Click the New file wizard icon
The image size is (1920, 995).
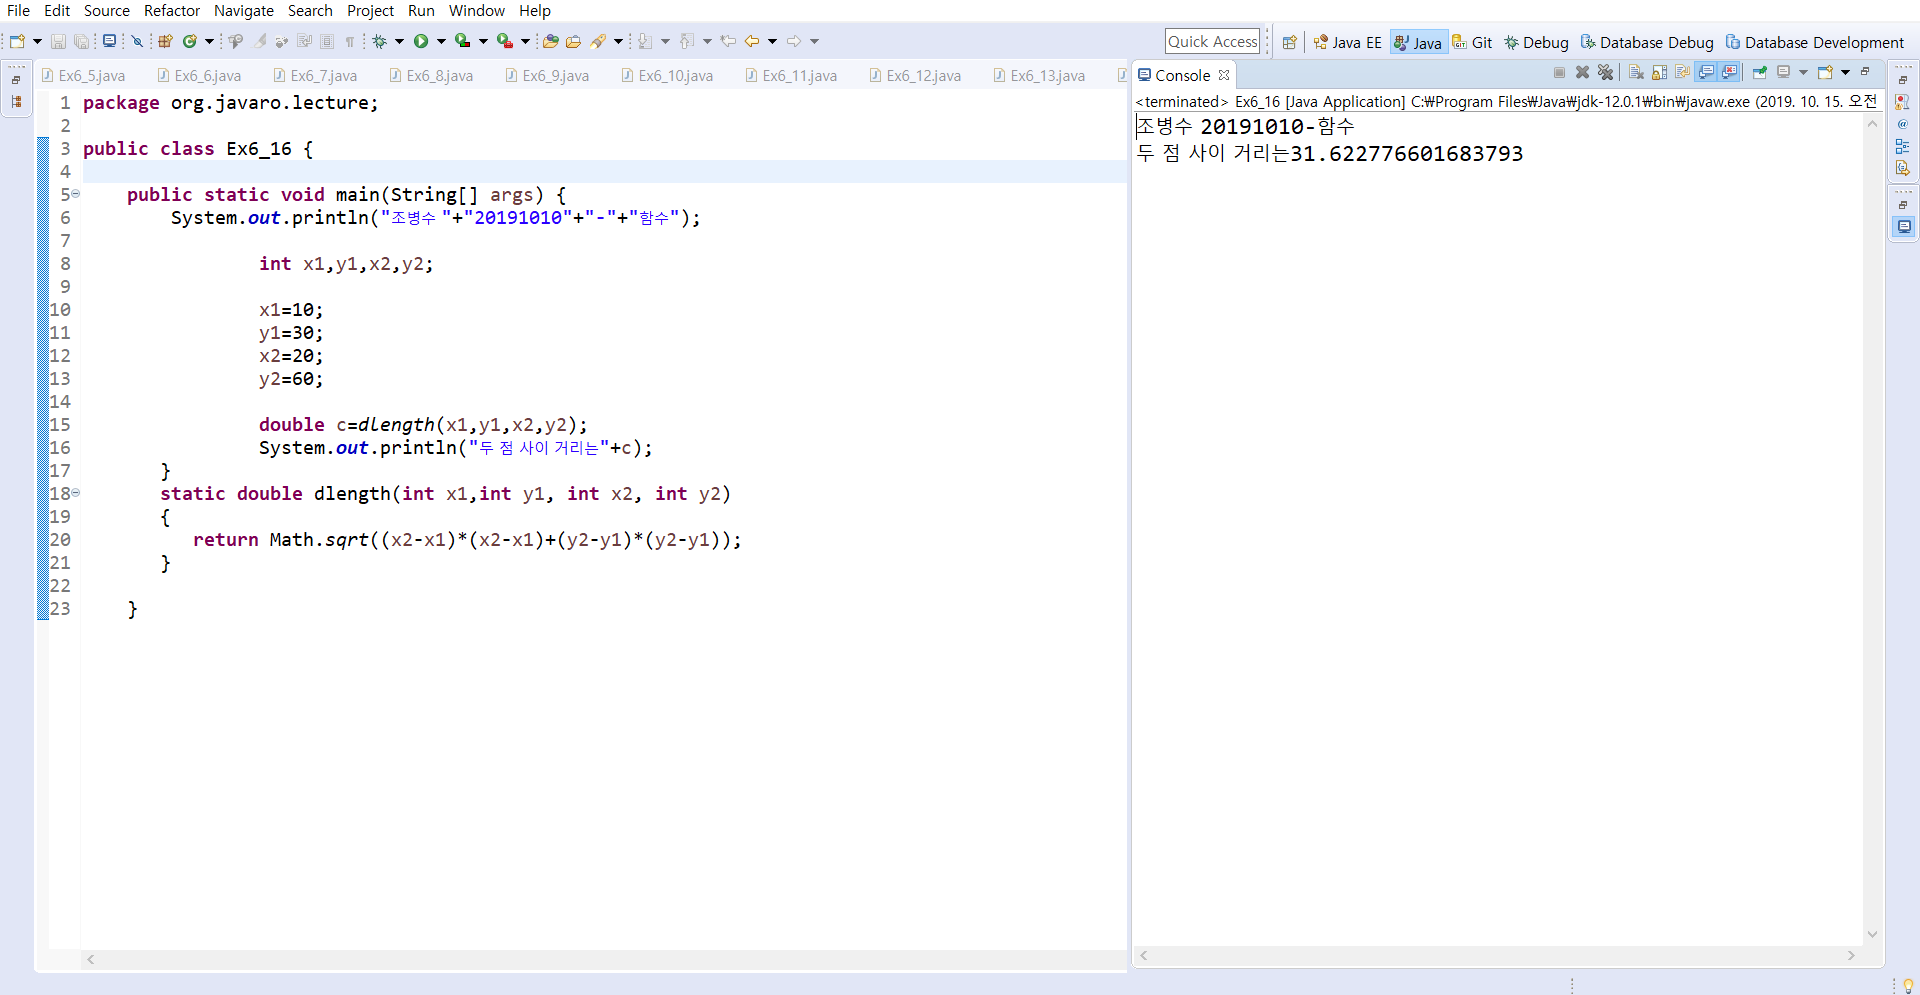(17, 41)
